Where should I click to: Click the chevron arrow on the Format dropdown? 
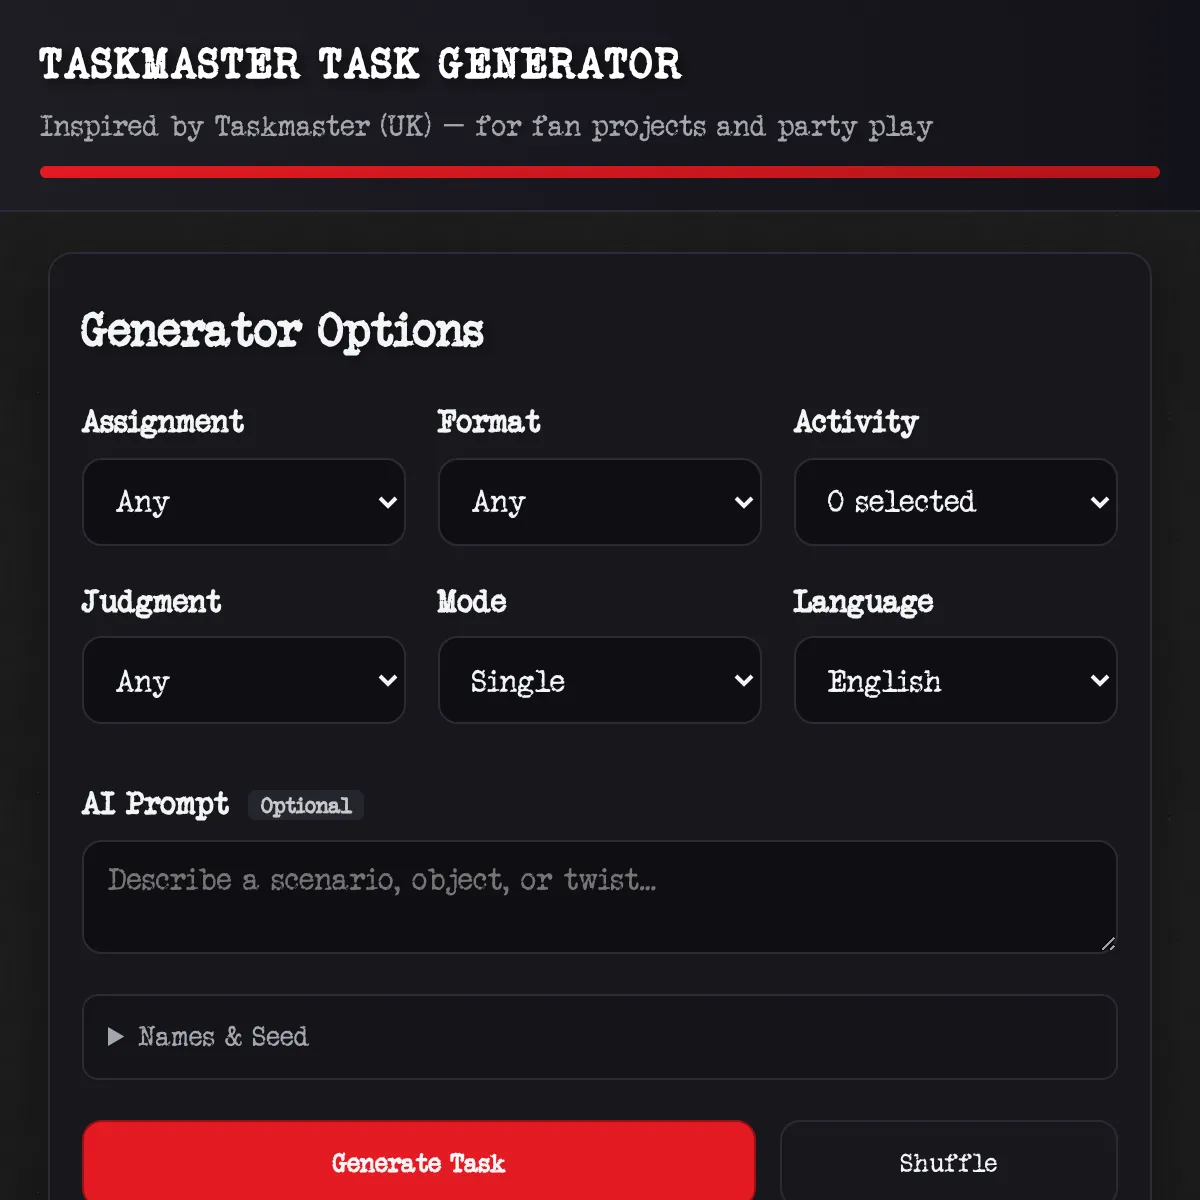[743, 503]
